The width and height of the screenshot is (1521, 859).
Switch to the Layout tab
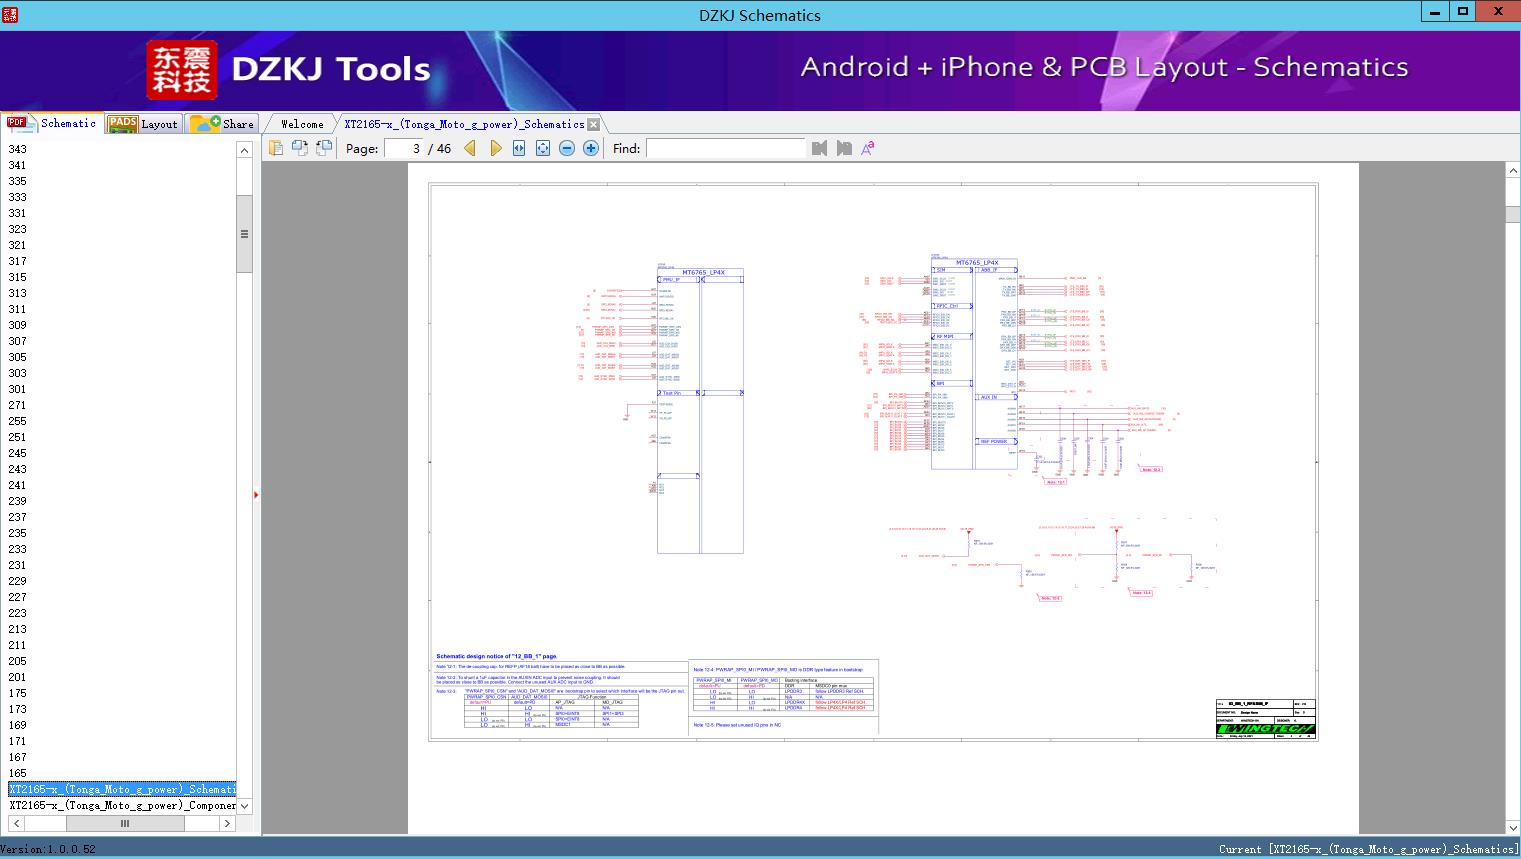pos(144,124)
